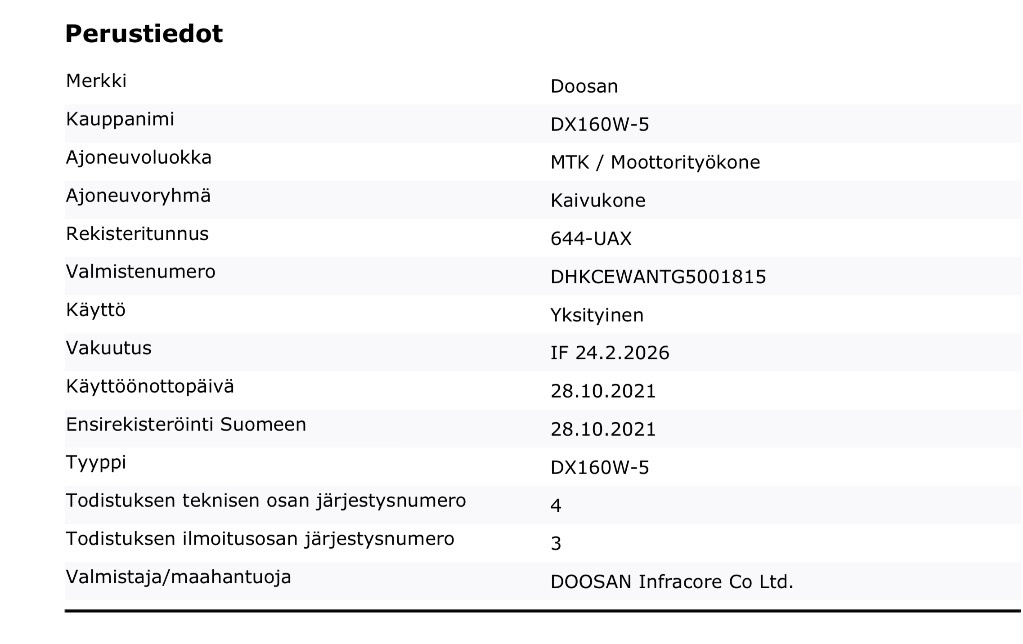
Task: Select the Kaivukone value
Action: tap(598, 201)
